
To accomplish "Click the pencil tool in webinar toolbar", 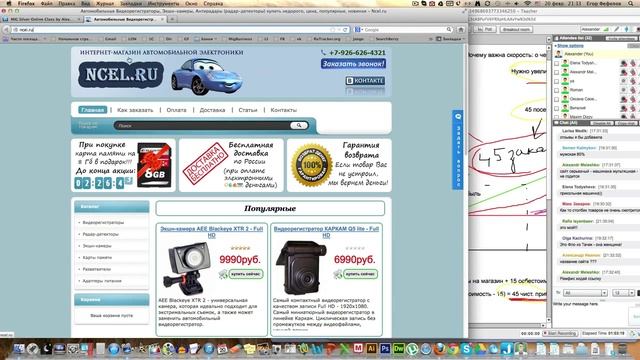I will (x=617, y=29).
